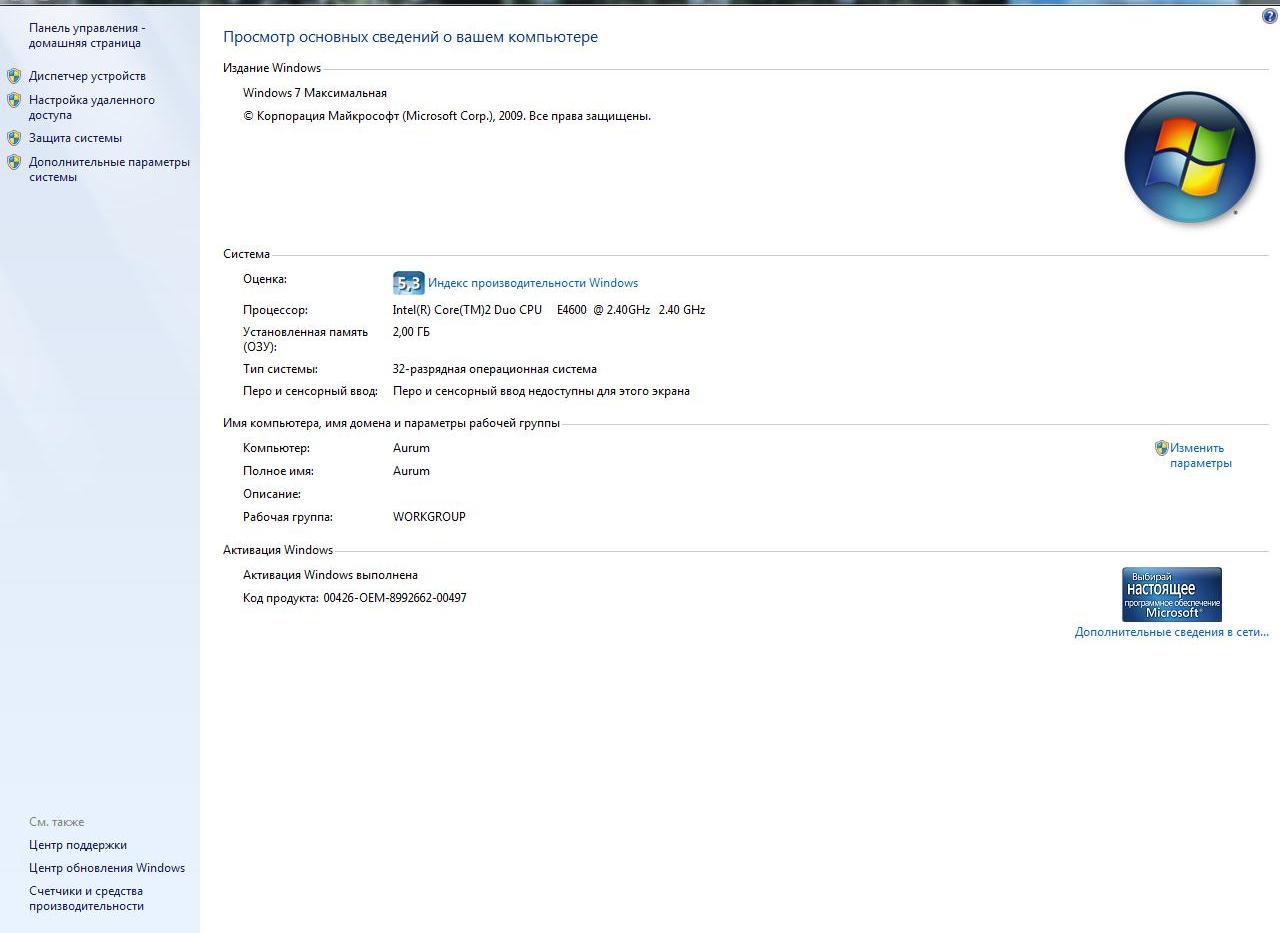Click the 5,3 performance score badge
This screenshot has height=933, width=1280.
coord(408,283)
